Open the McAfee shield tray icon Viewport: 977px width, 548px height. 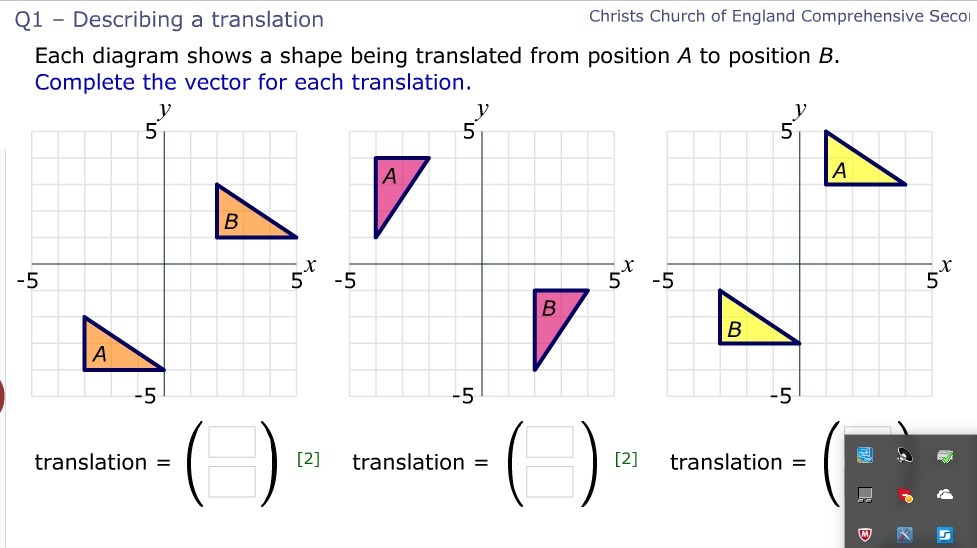[x=865, y=534]
